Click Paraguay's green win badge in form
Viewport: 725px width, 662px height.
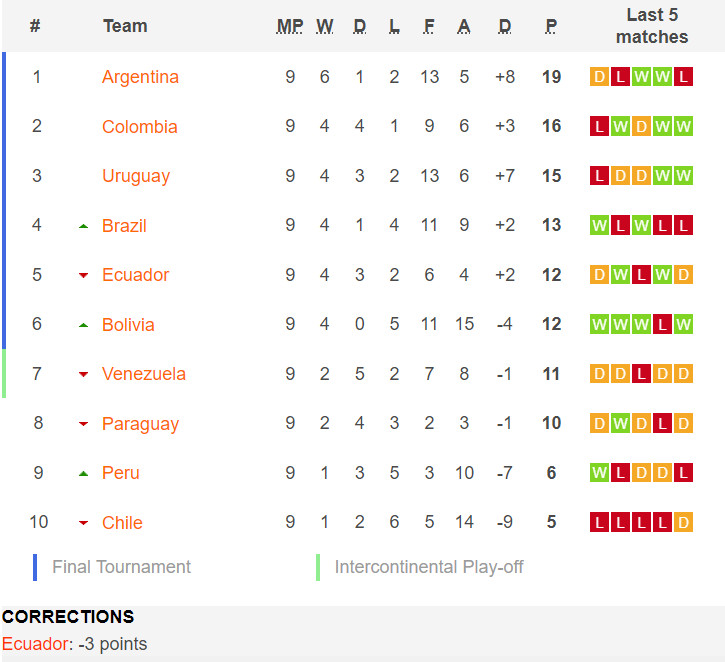[x=620, y=423]
